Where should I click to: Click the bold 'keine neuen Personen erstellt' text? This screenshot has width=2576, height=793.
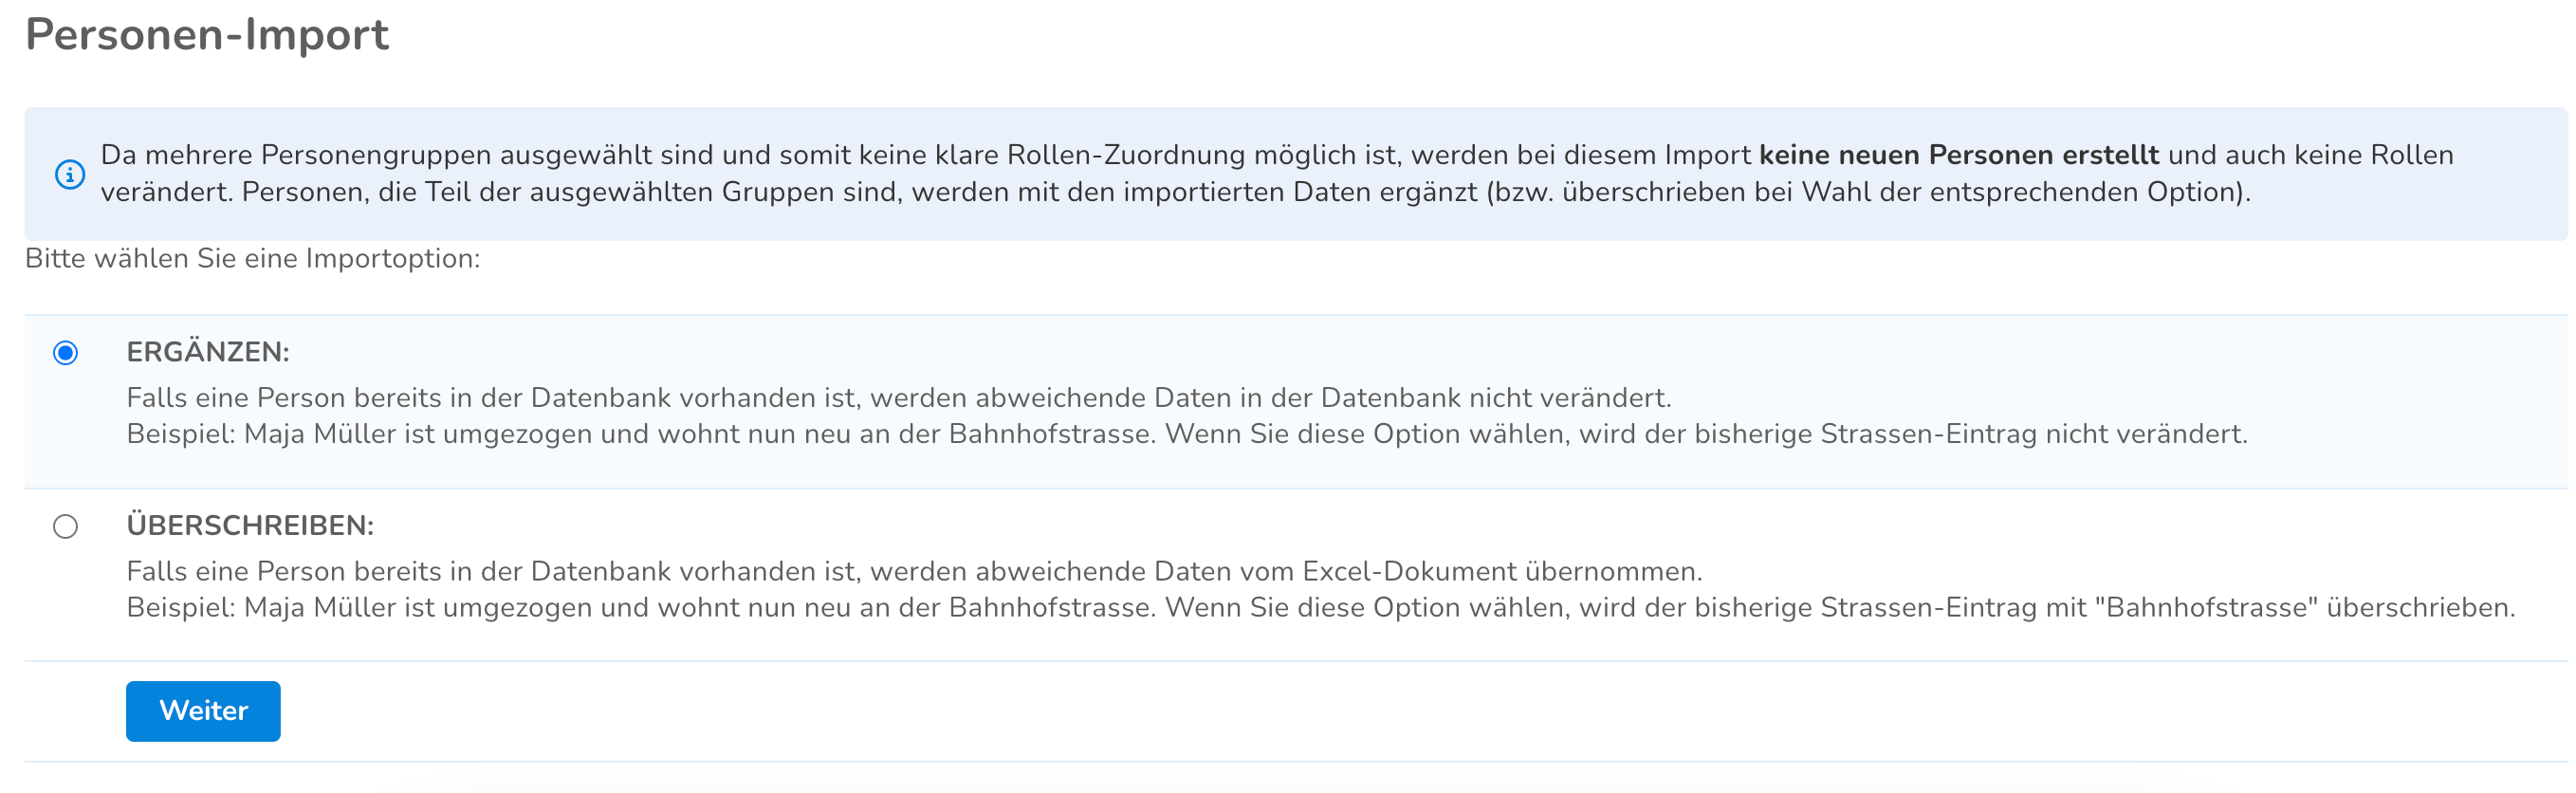coord(1959,155)
